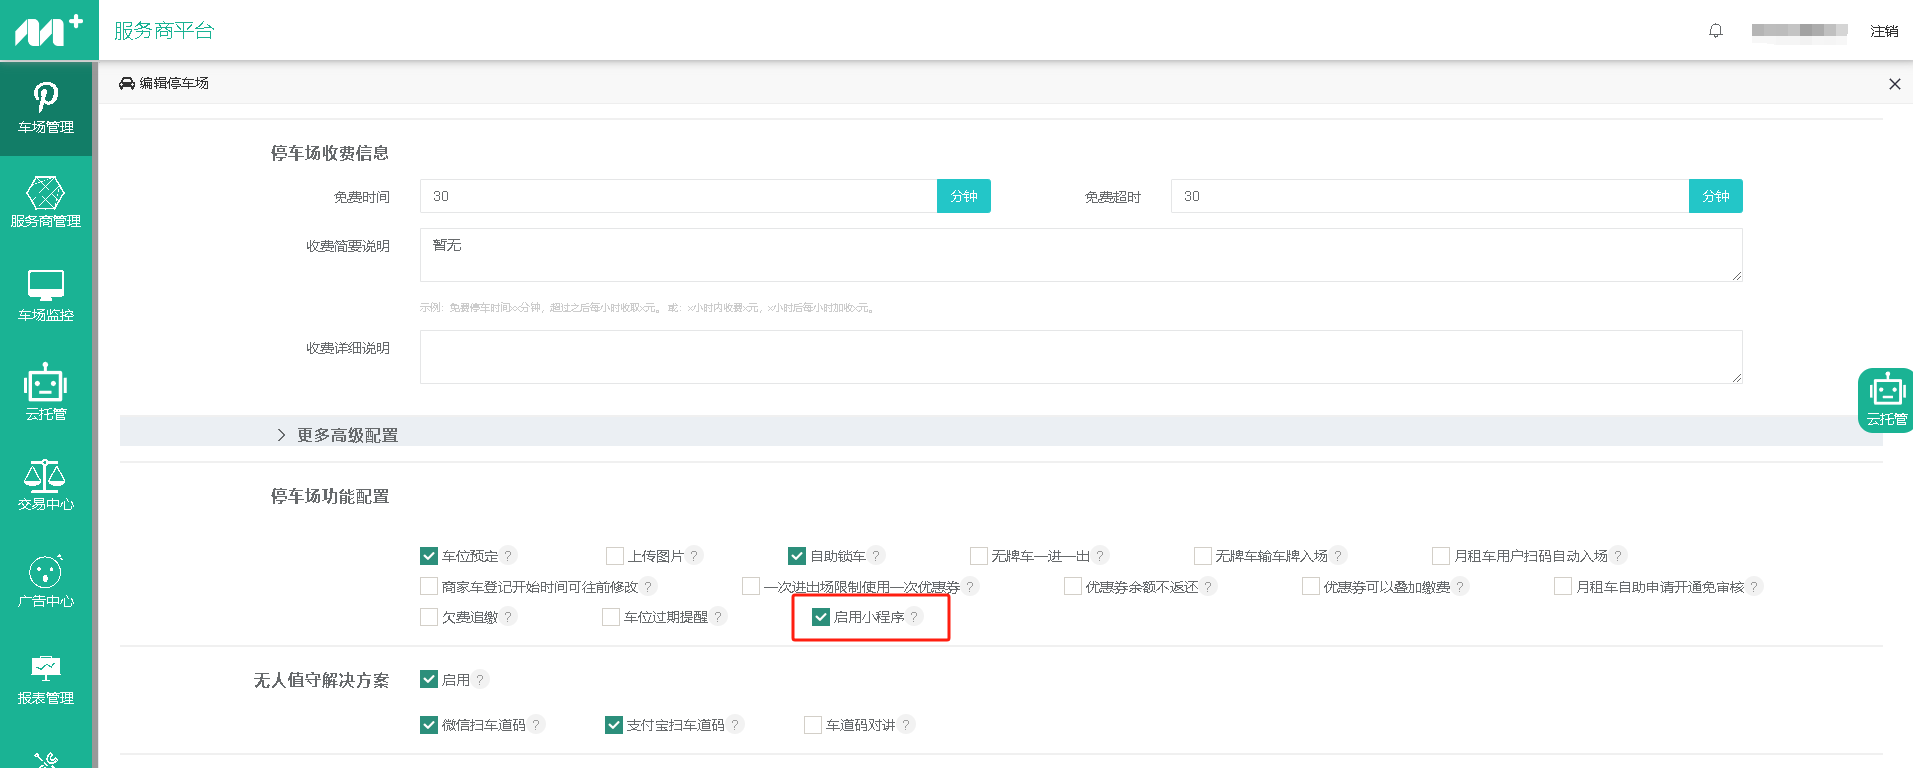The width and height of the screenshot is (1913, 768).
Task: Click the 注销 logout link
Action: pos(1884,31)
